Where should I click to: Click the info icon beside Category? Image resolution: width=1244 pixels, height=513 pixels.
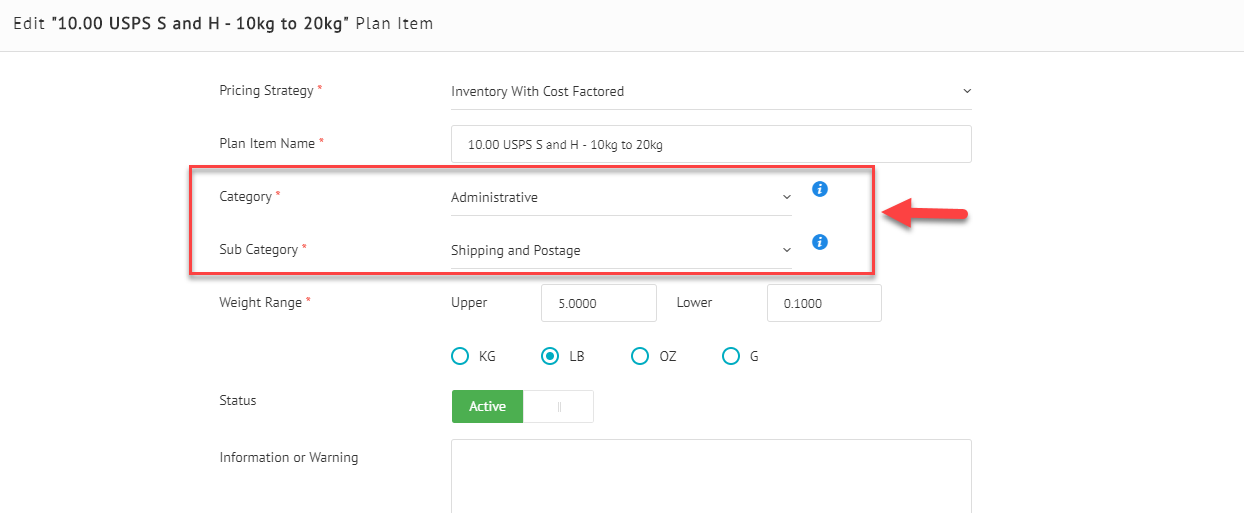(x=820, y=189)
